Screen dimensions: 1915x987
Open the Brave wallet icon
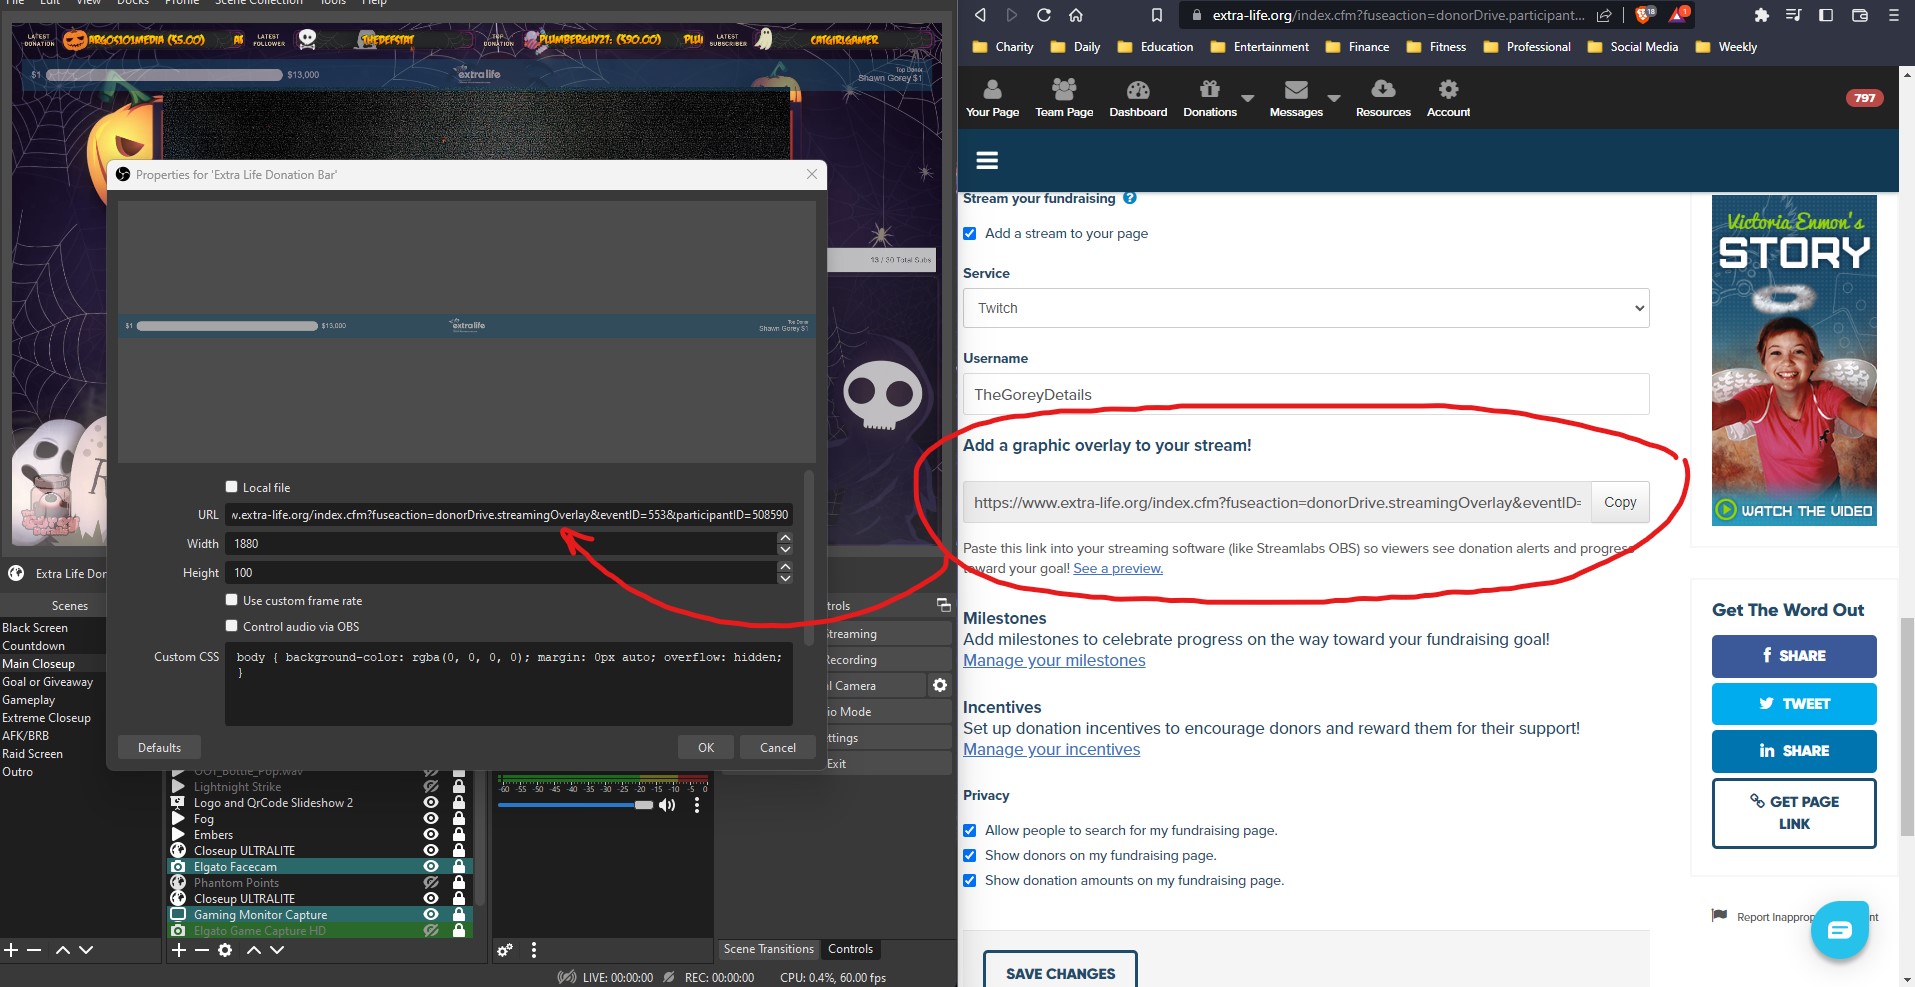click(1860, 15)
